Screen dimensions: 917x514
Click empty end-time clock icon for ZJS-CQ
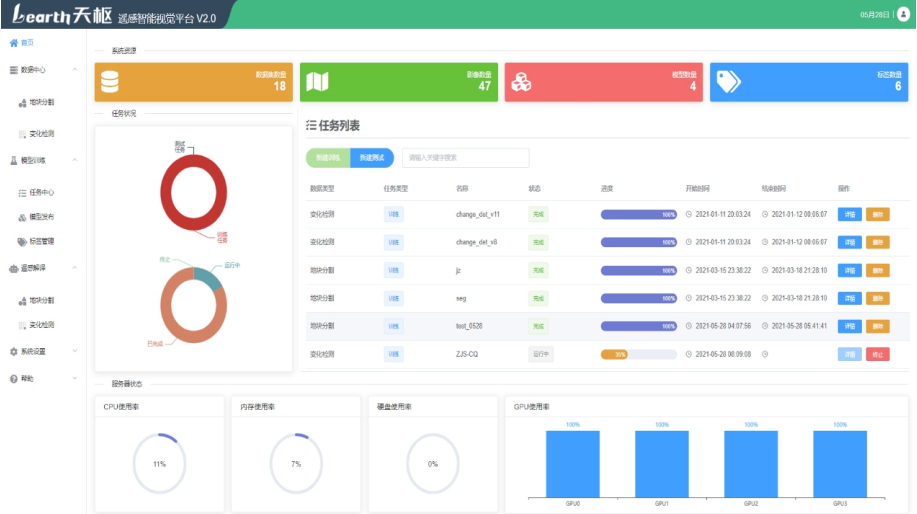click(x=765, y=354)
